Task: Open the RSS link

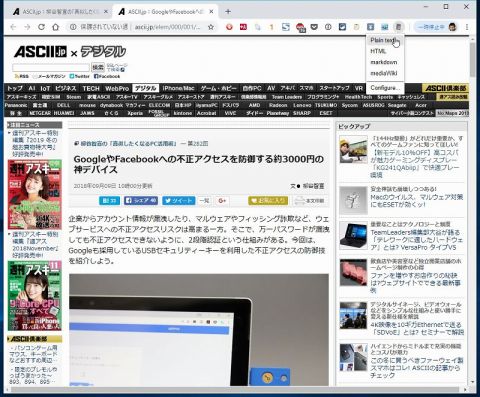Action: pos(22,76)
